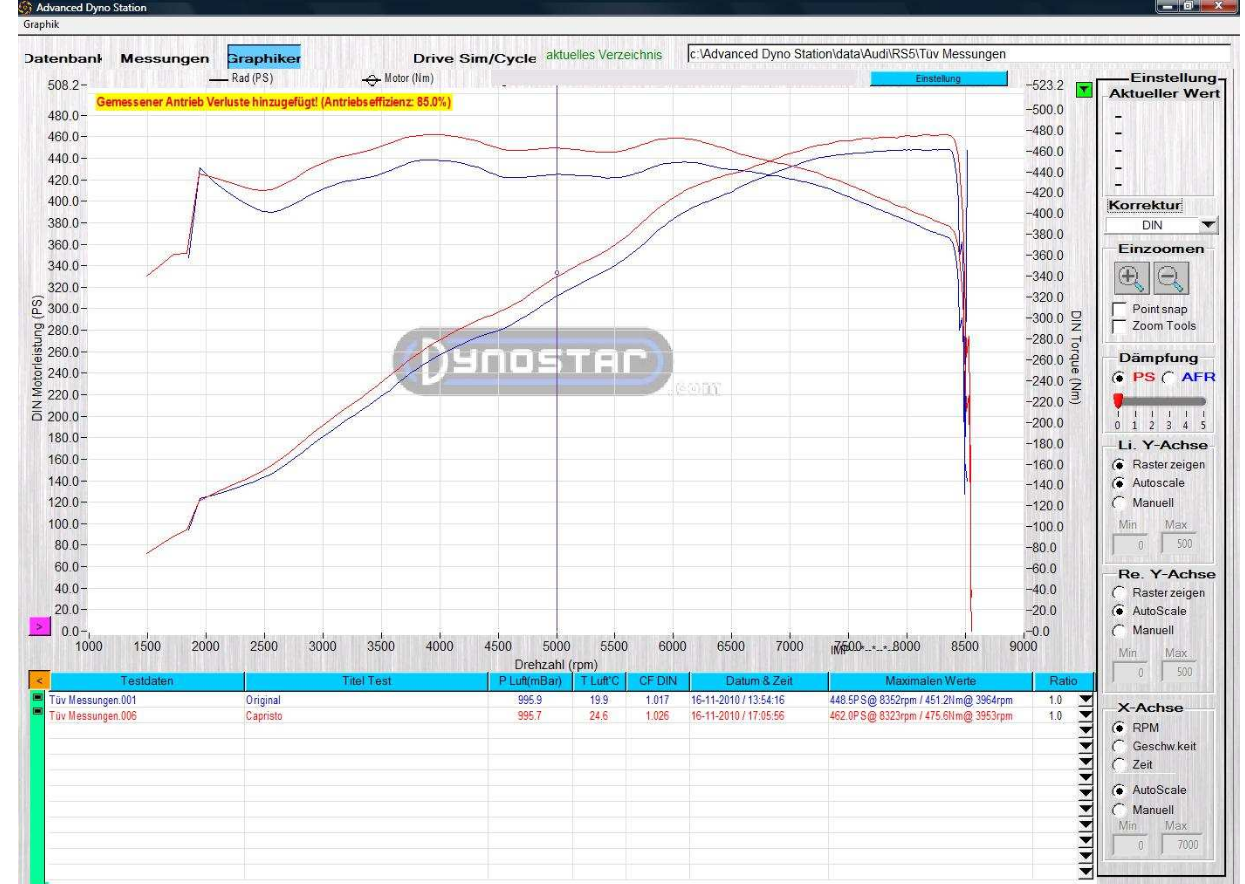Enable the Zoom Tools checkbox
This screenshot has width=1245, height=884.
pyautogui.click(x=1119, y=326)
